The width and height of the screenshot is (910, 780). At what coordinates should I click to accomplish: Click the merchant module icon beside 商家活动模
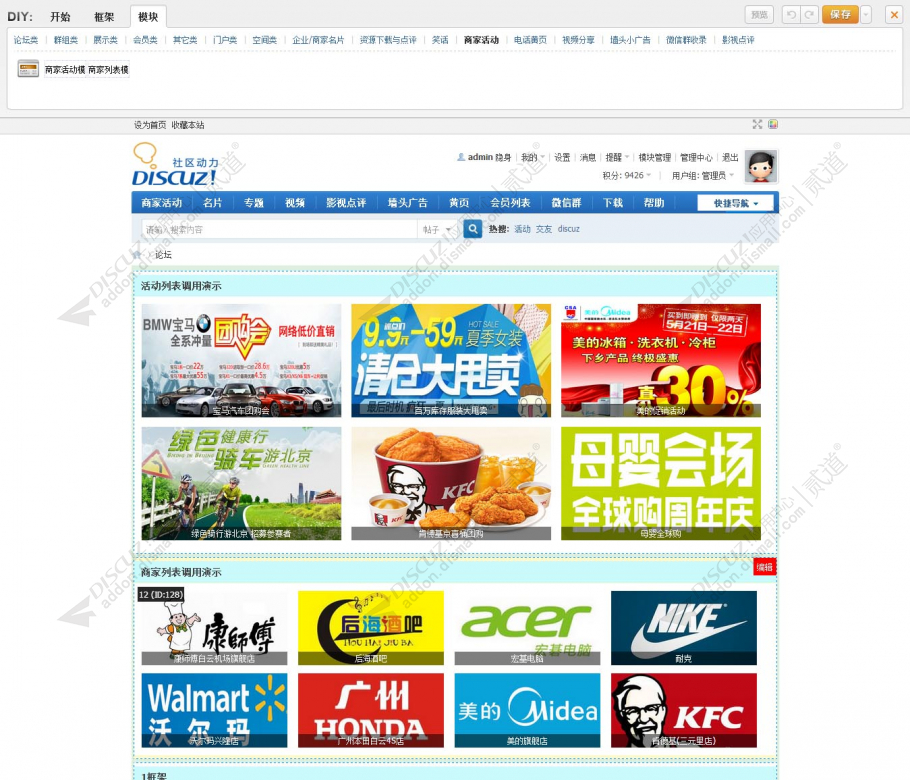[28, 68]
